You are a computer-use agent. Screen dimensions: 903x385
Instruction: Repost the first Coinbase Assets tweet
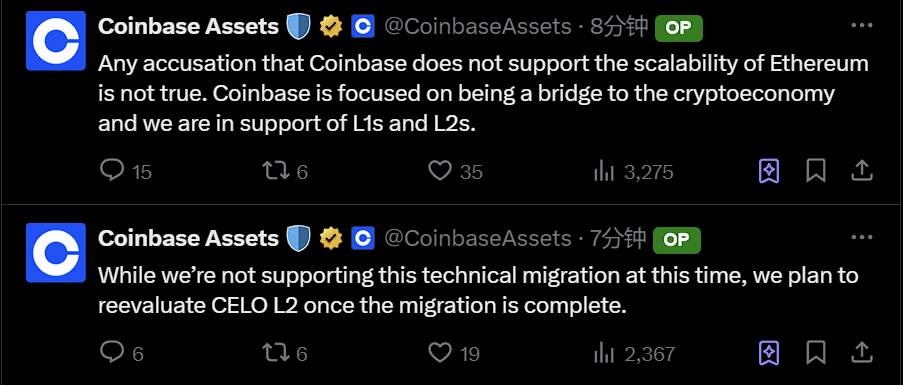(274, 171)
